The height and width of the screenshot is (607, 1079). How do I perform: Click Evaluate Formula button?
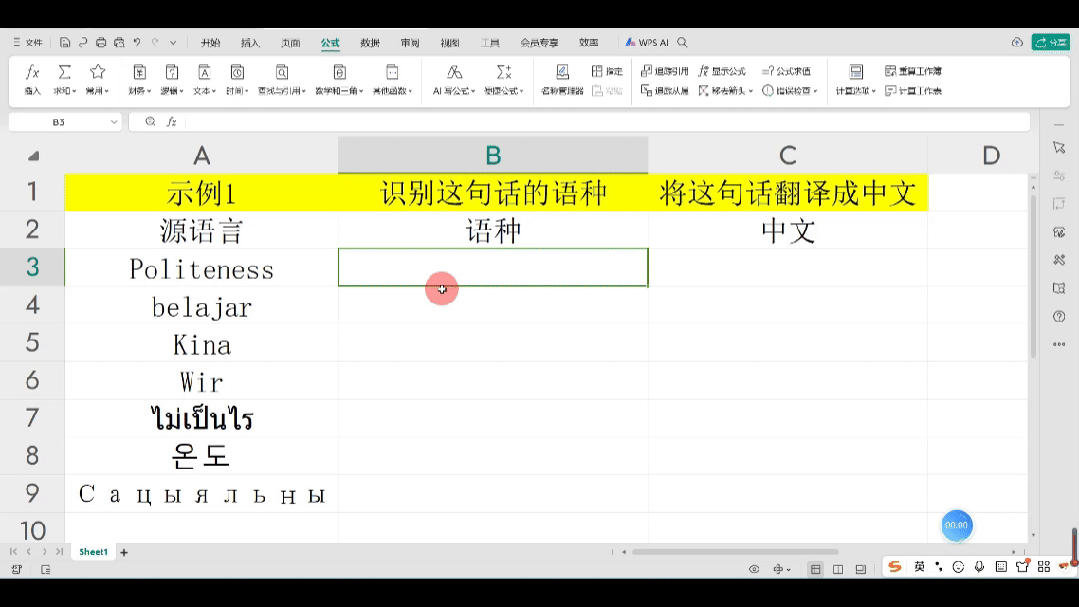(x=787, y=71)
